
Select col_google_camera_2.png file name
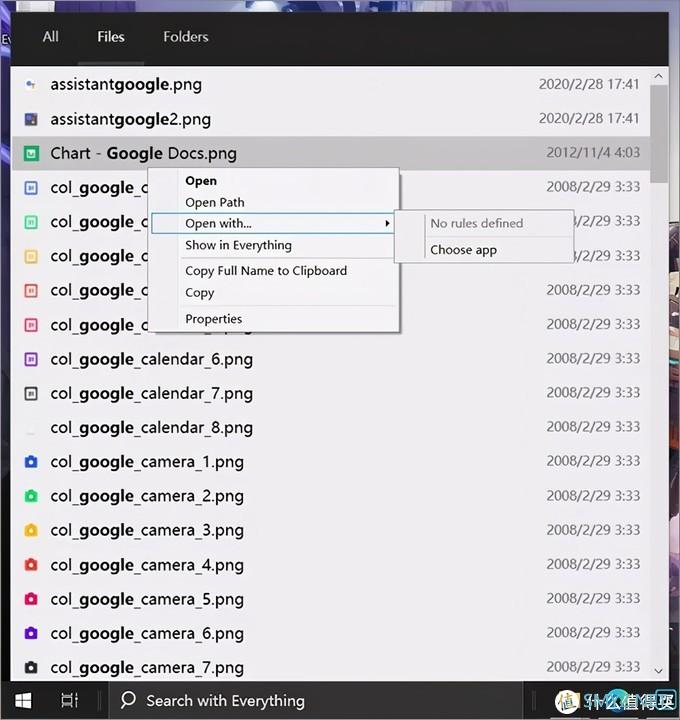pyautogui.click(x=147, y=496)
